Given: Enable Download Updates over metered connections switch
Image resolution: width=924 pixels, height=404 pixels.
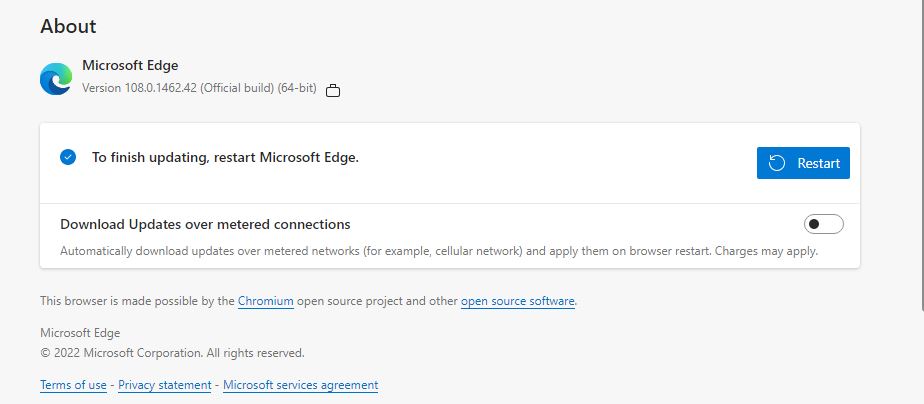Looking at the screenshot, I should [x=824, y=224].
